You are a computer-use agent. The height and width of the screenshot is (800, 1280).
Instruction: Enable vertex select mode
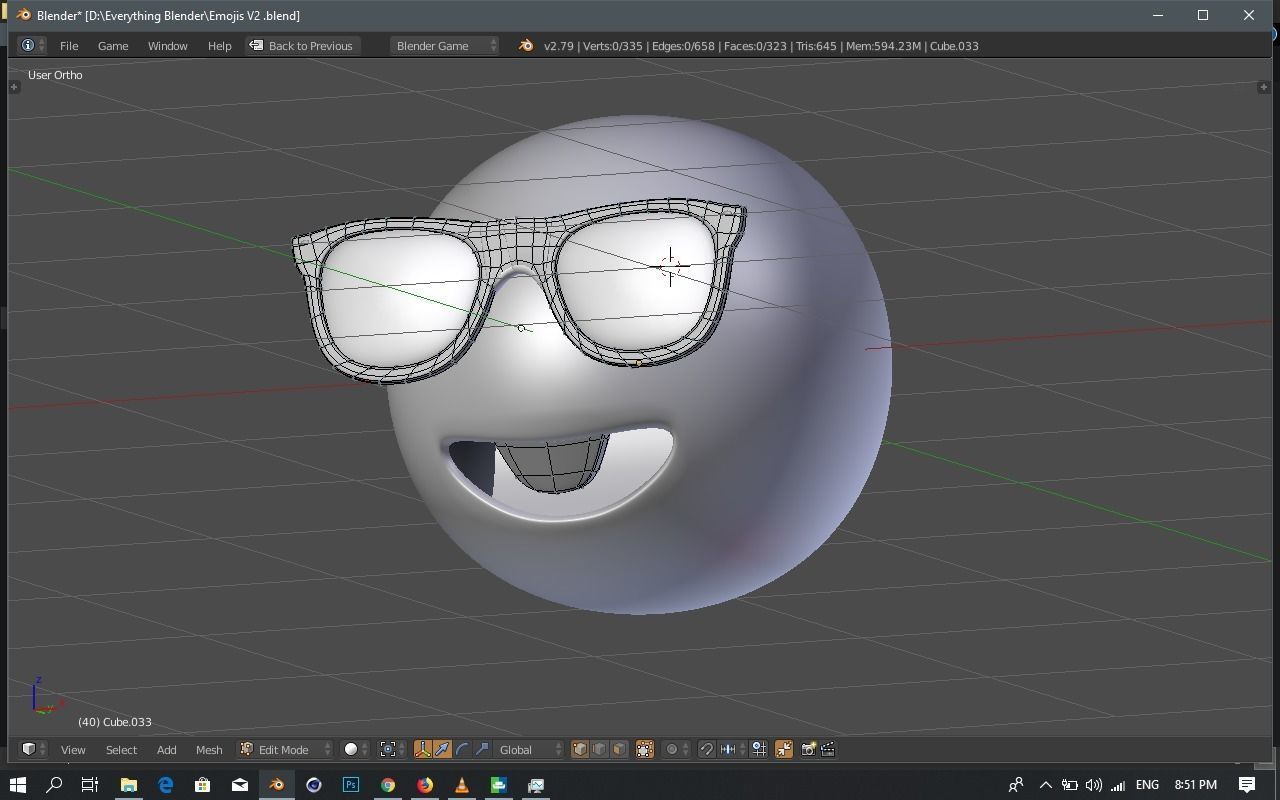(580, 749)
